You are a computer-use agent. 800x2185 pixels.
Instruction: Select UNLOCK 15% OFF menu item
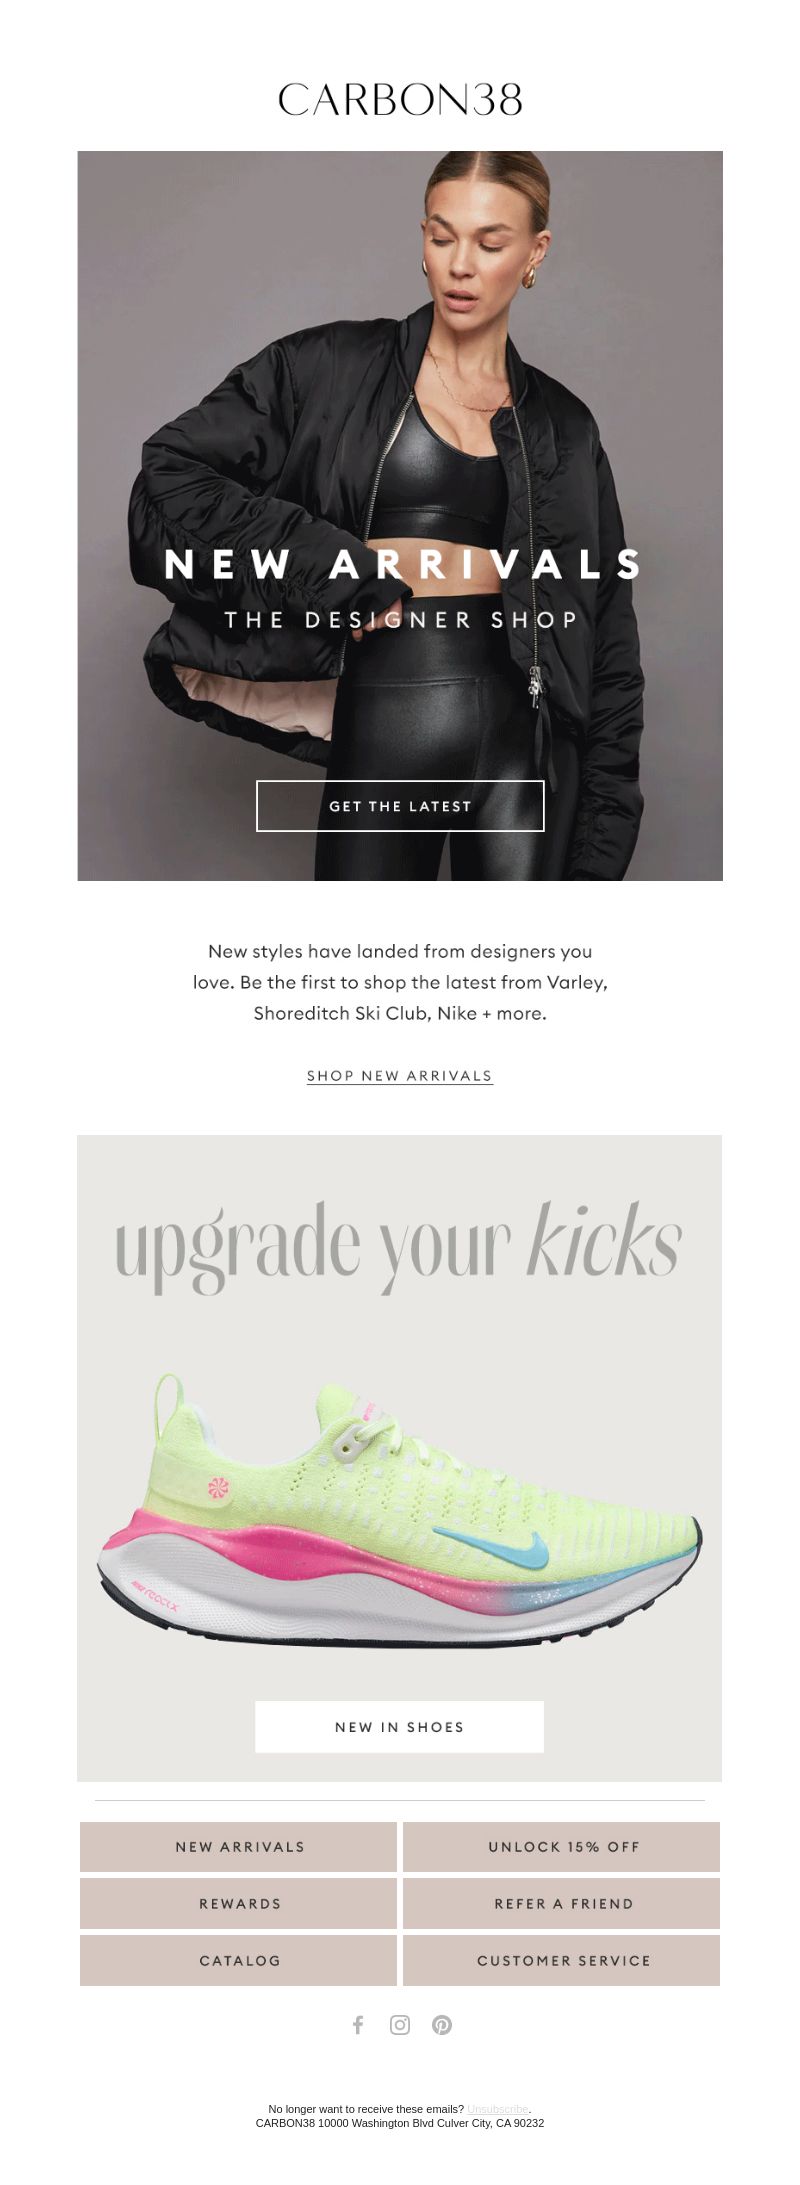point(562,1847)
